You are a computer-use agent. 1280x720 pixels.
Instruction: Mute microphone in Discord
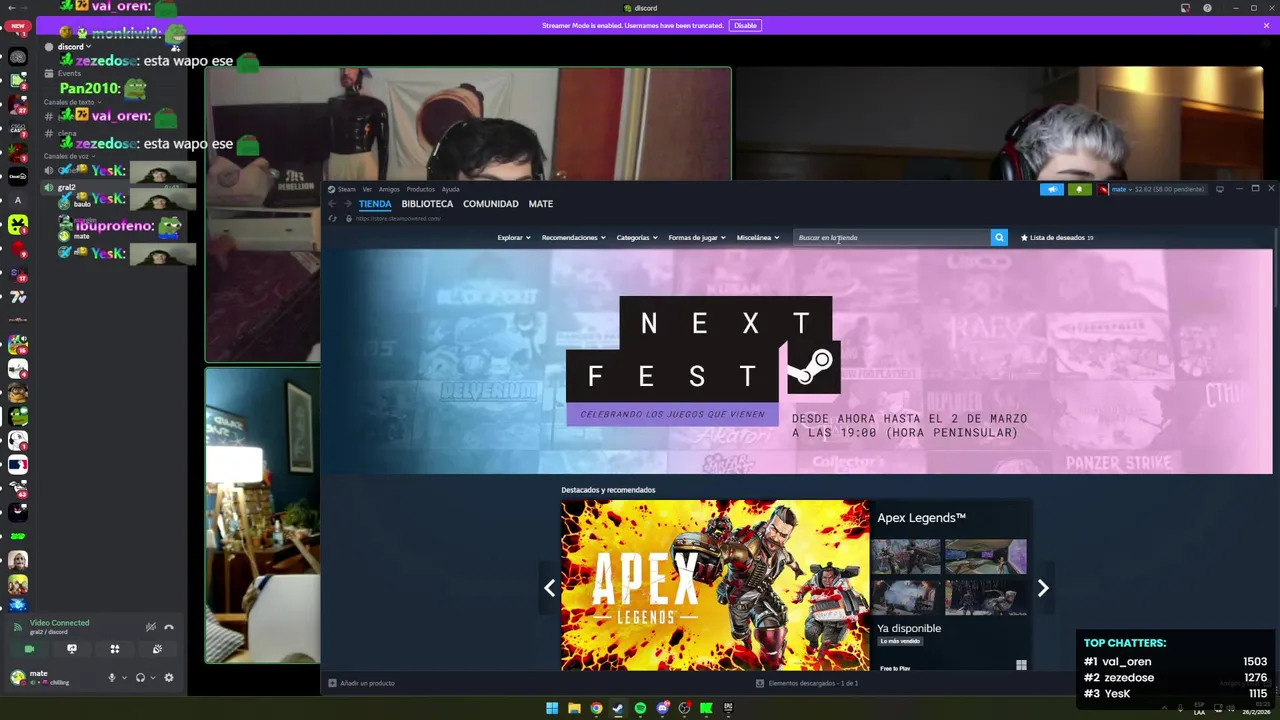point(112,677)
